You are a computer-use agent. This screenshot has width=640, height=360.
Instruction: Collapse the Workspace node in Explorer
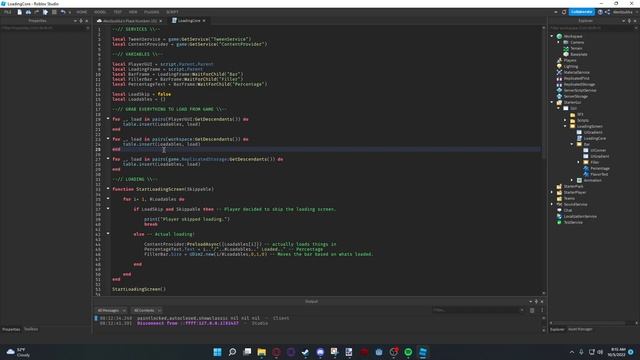[552, 36]
